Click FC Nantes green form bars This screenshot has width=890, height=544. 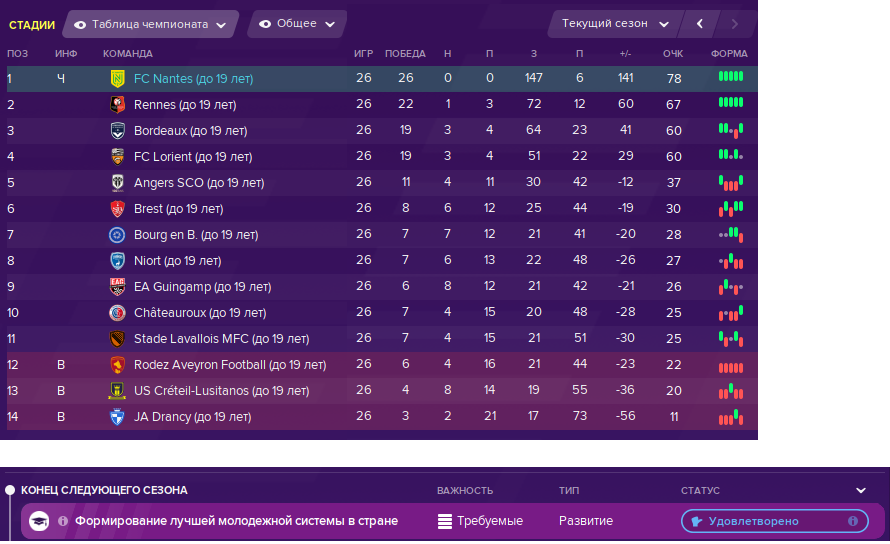pos(731,77)
